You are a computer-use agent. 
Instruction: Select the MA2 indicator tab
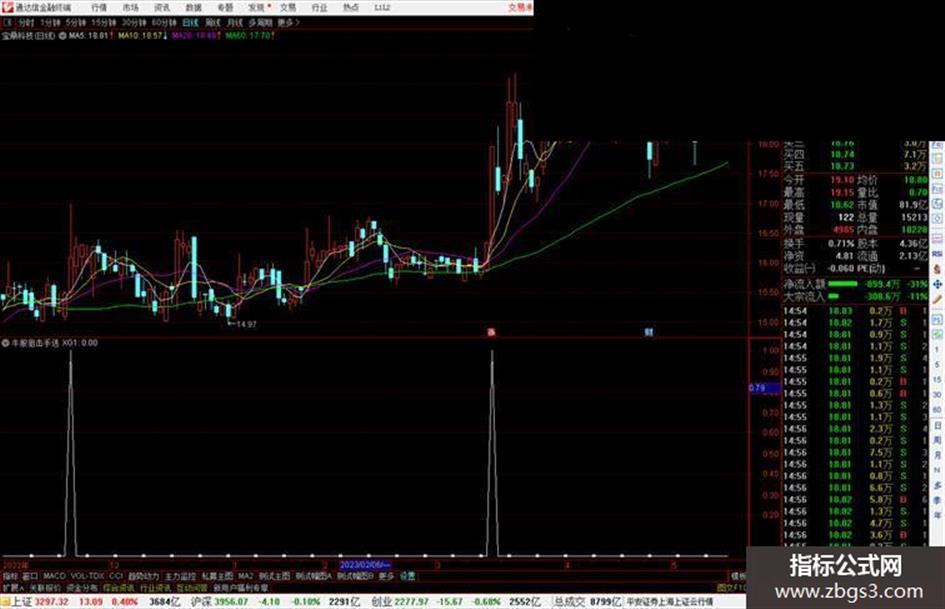click(x=245, y=576)
